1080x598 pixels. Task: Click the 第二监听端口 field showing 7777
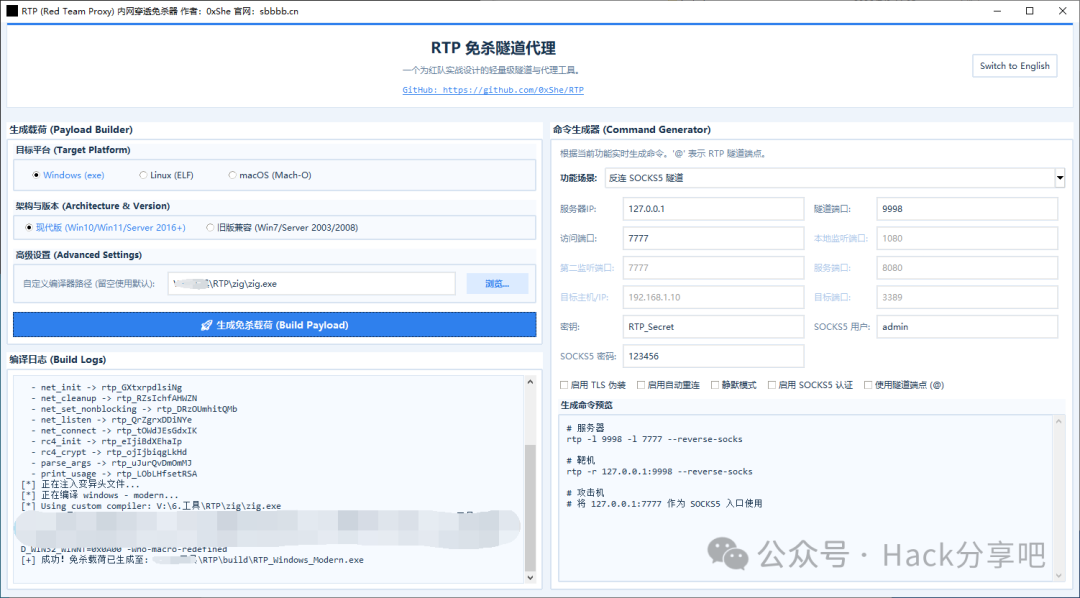[713, 268]
